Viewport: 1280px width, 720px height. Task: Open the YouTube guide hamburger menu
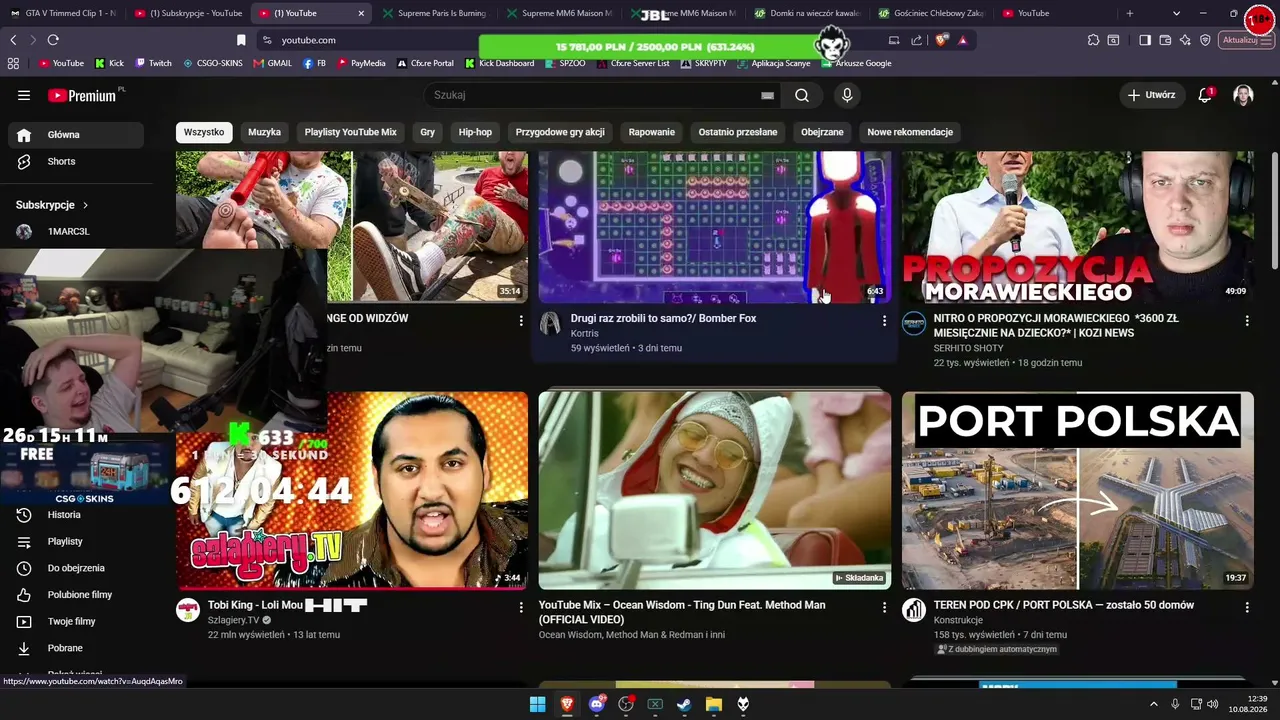click(24, 95)
